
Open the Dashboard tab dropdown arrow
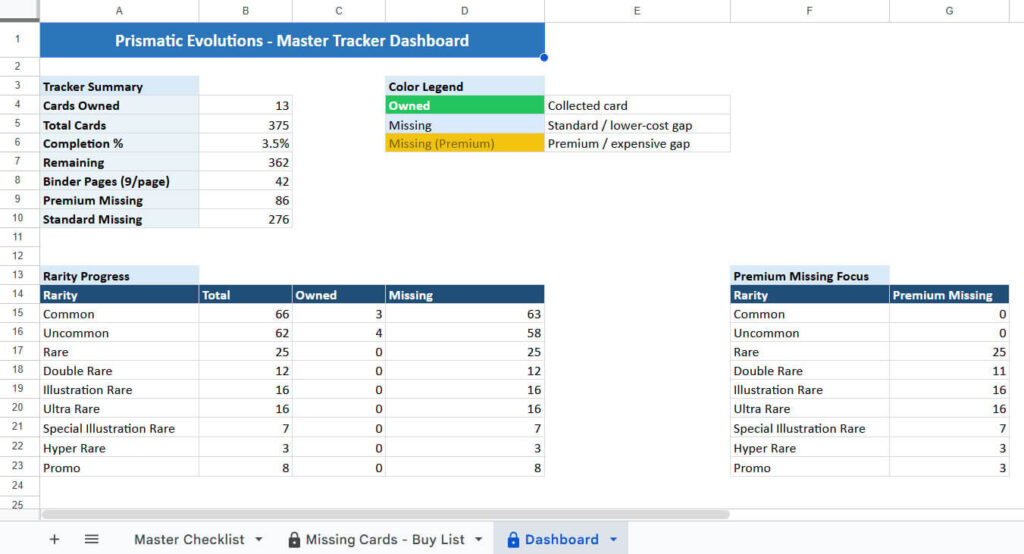(613, 539)
